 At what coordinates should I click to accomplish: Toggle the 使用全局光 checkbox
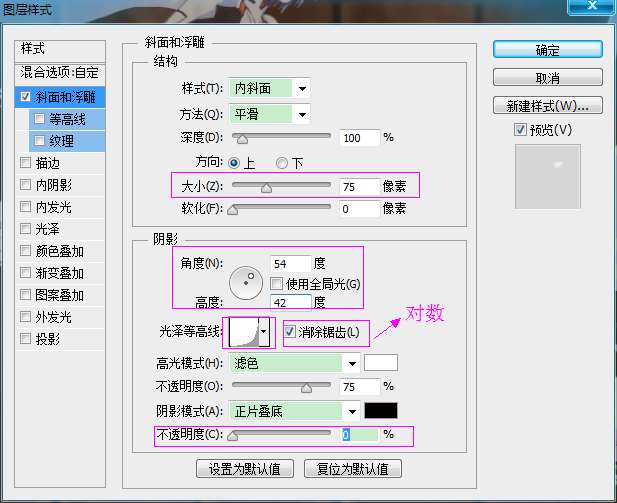(276, 284)
